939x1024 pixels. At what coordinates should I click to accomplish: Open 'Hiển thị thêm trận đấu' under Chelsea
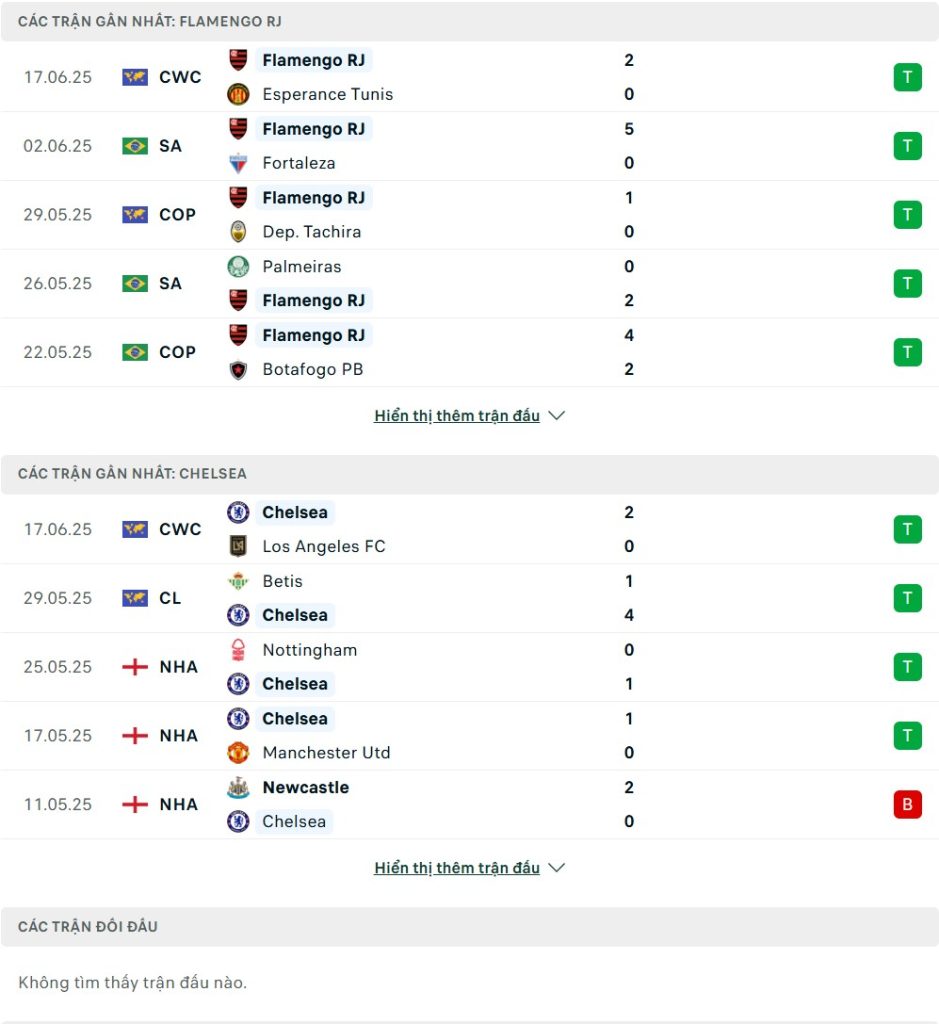[456, 868]
